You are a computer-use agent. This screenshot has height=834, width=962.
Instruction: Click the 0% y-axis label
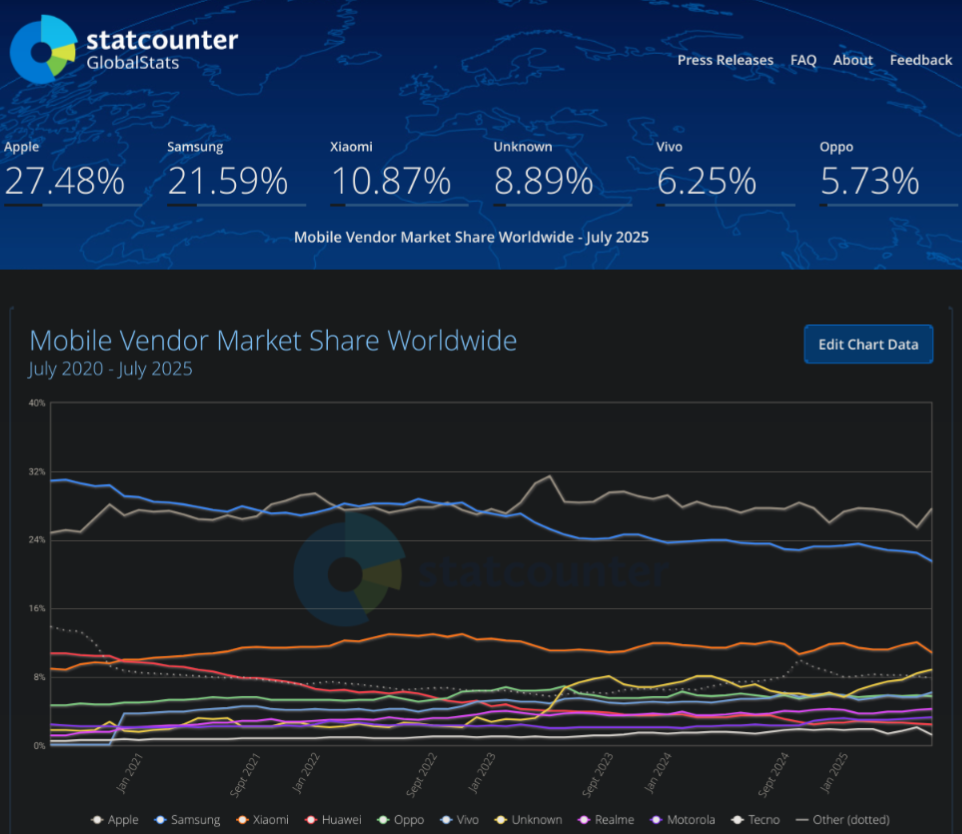click(x=39, y=746)
